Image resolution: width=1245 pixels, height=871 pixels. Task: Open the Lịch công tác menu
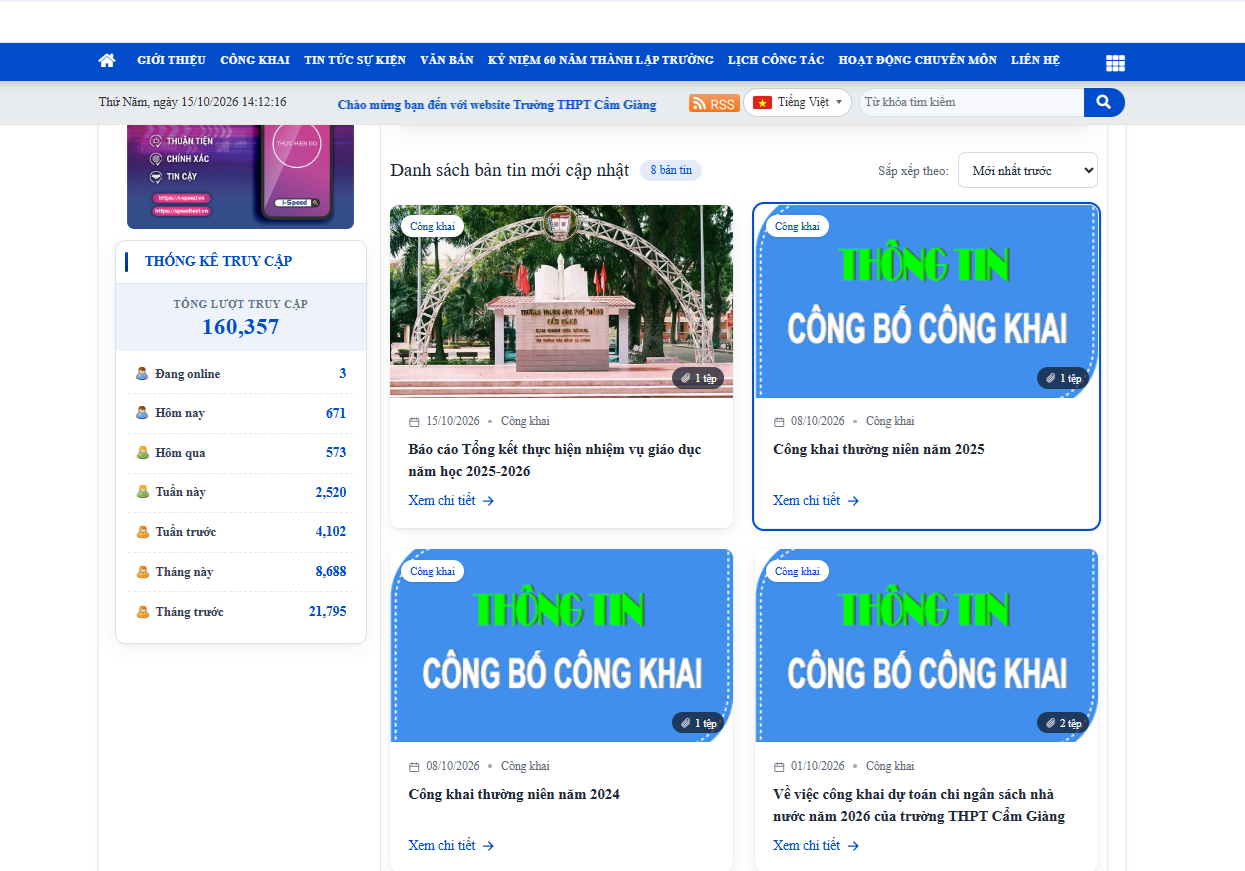coord(776,60)
